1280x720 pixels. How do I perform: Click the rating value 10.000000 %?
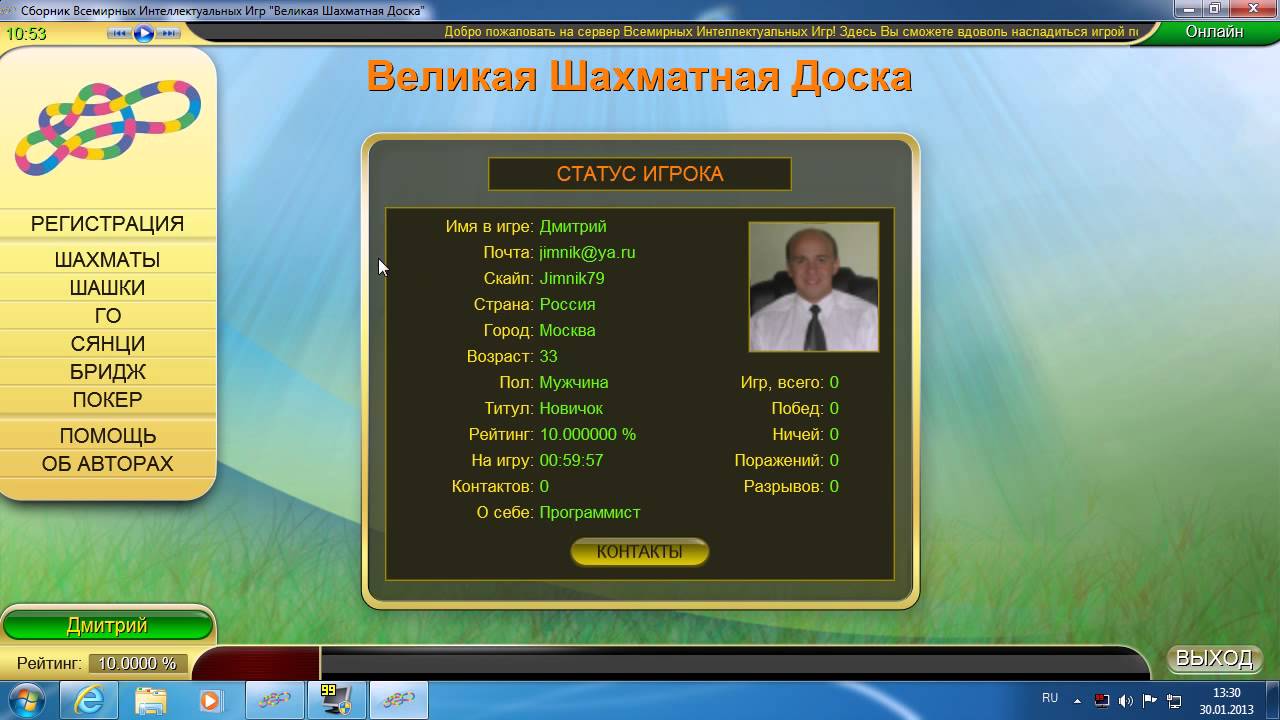pos(588,434)
